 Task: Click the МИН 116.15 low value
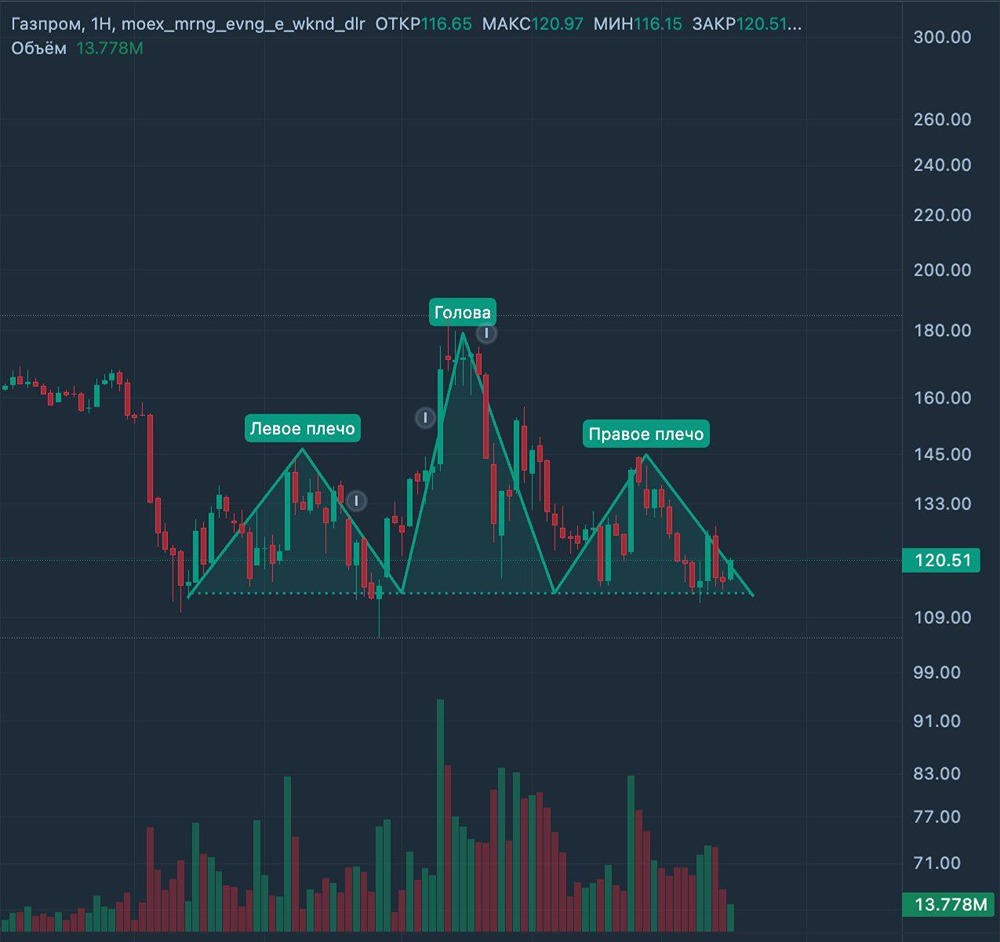(638, 24)
